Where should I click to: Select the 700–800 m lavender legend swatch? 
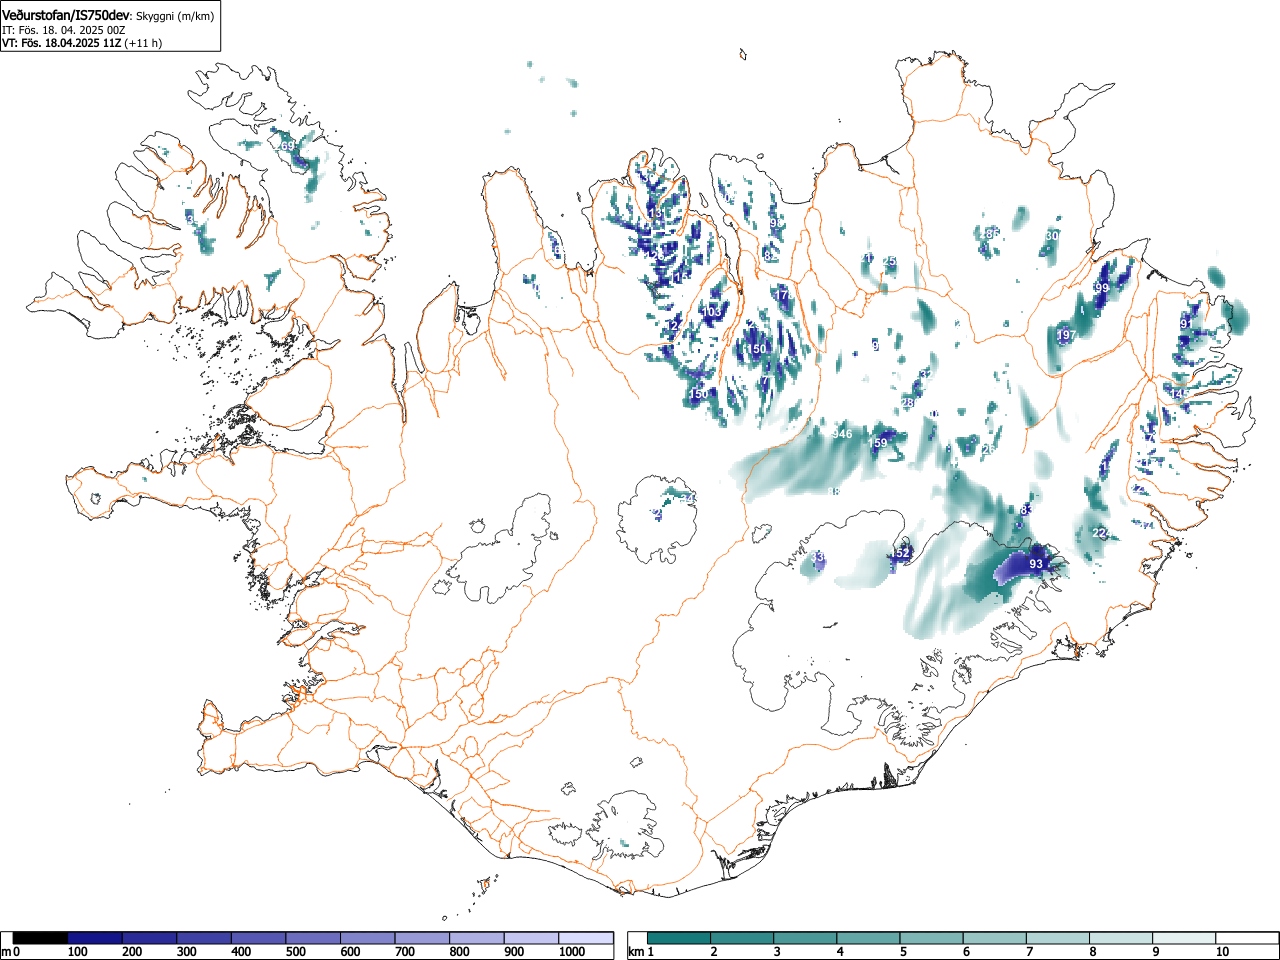422,938
